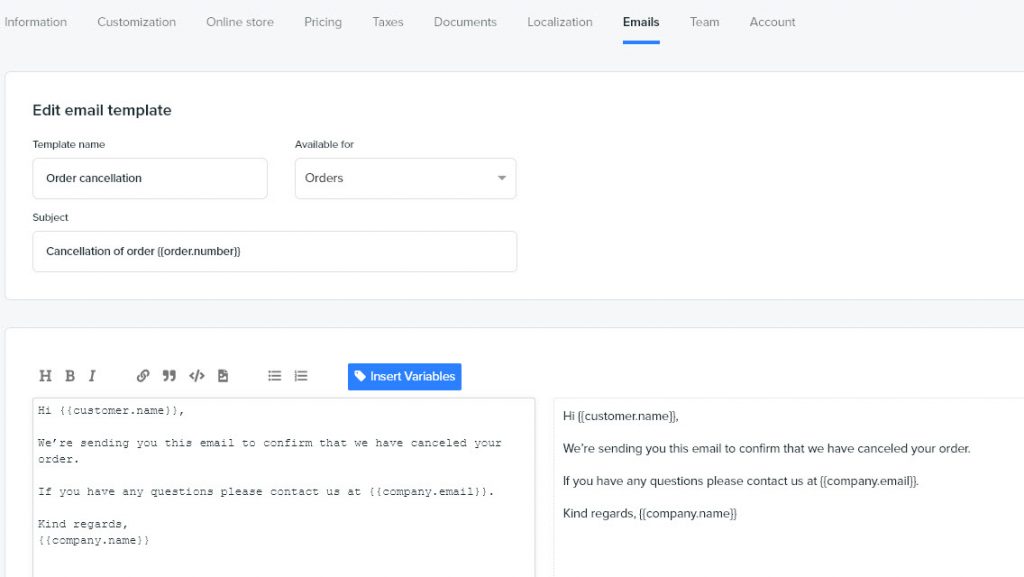
Task: Click the Template name field 'Order cancellation'
Action: (x=150, y=178)
